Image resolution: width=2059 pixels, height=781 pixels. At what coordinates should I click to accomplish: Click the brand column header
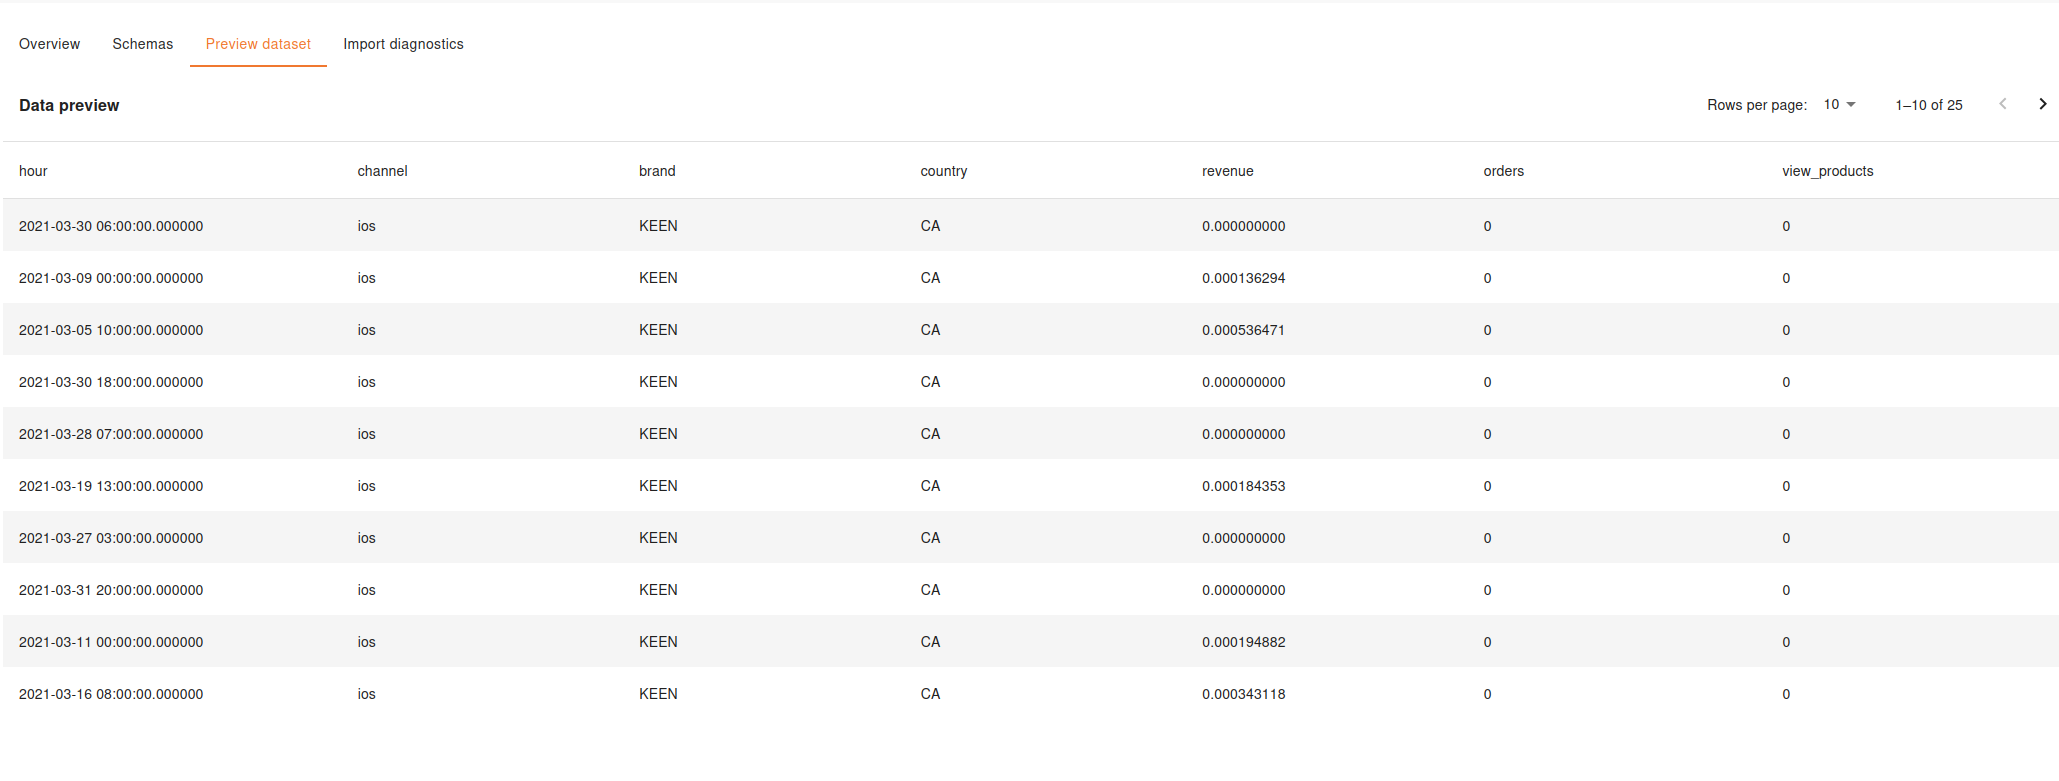pyautogui.click(x=657, y=171)
